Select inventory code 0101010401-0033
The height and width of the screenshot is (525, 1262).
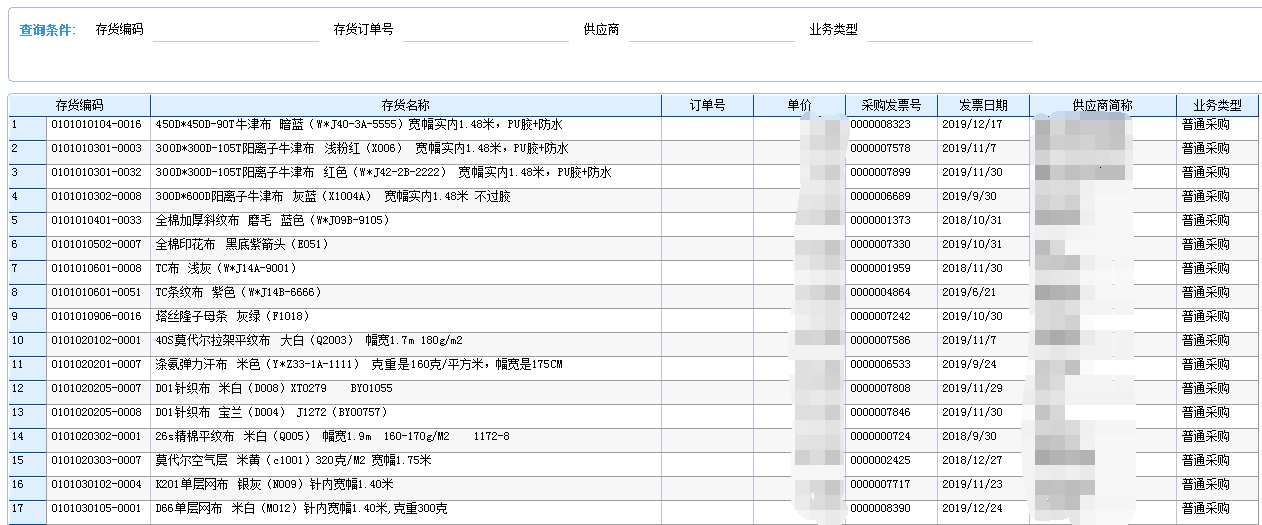[97, 221]
